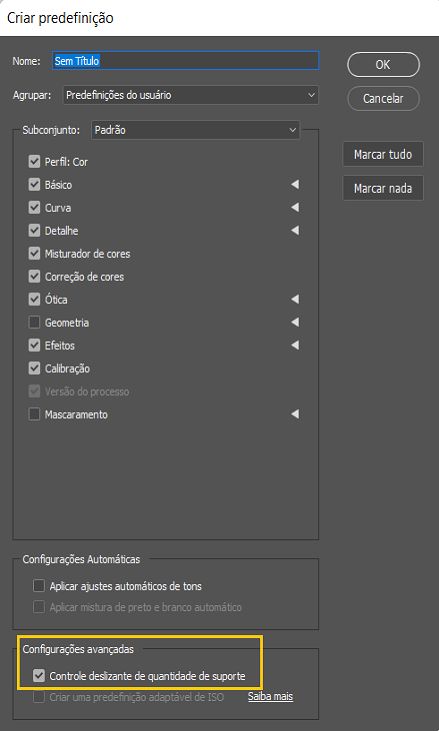Uncheck the Misturador de cores checkbox
The image size is (439, 731).
[x=34, y=254]
